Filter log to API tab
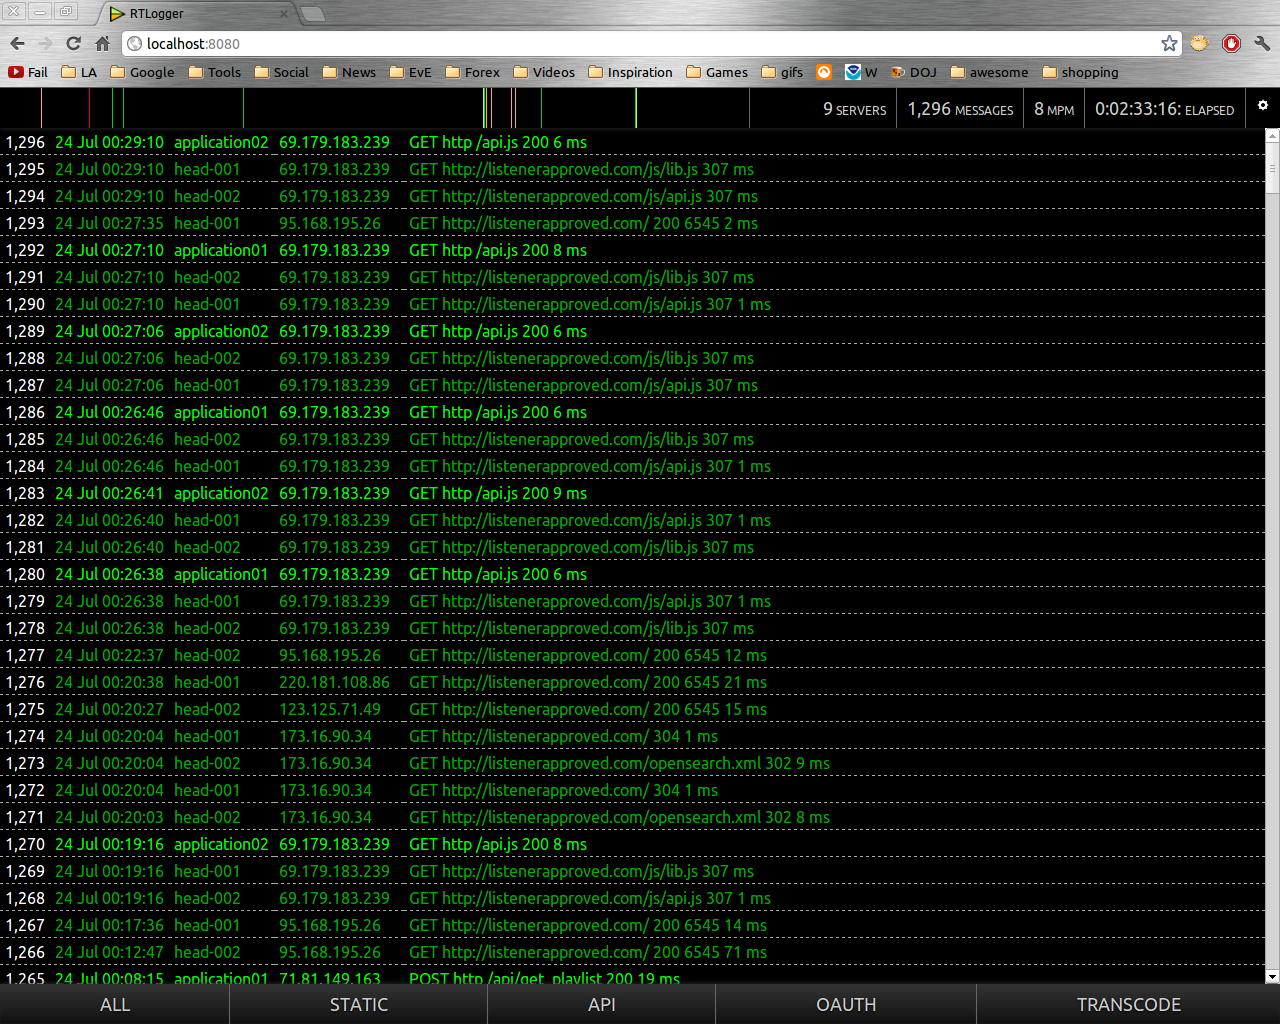 point(601,1004)
